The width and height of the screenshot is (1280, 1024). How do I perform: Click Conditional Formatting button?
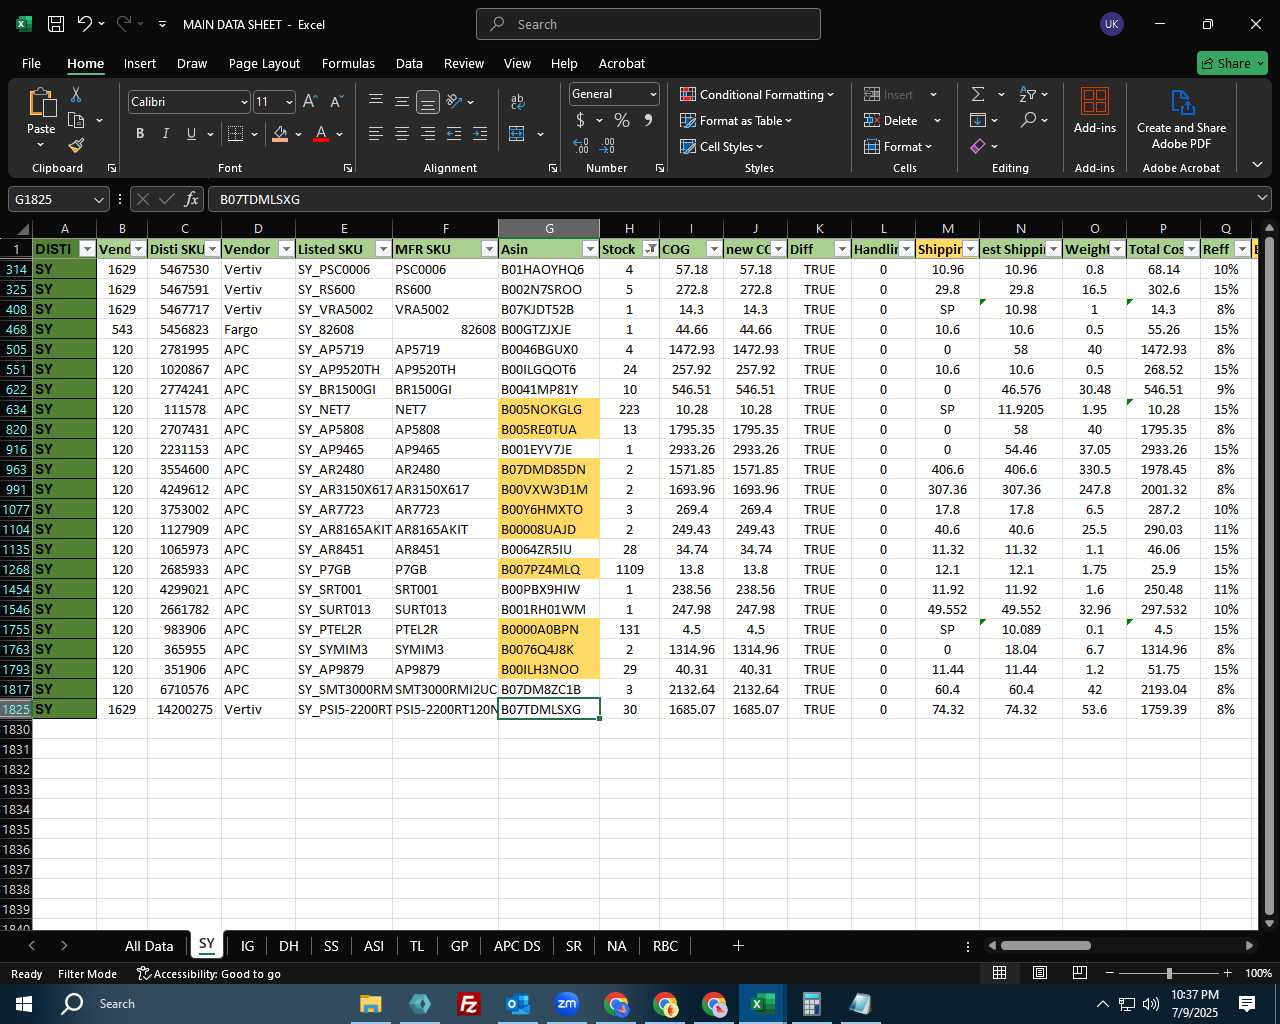pos(757,94)
